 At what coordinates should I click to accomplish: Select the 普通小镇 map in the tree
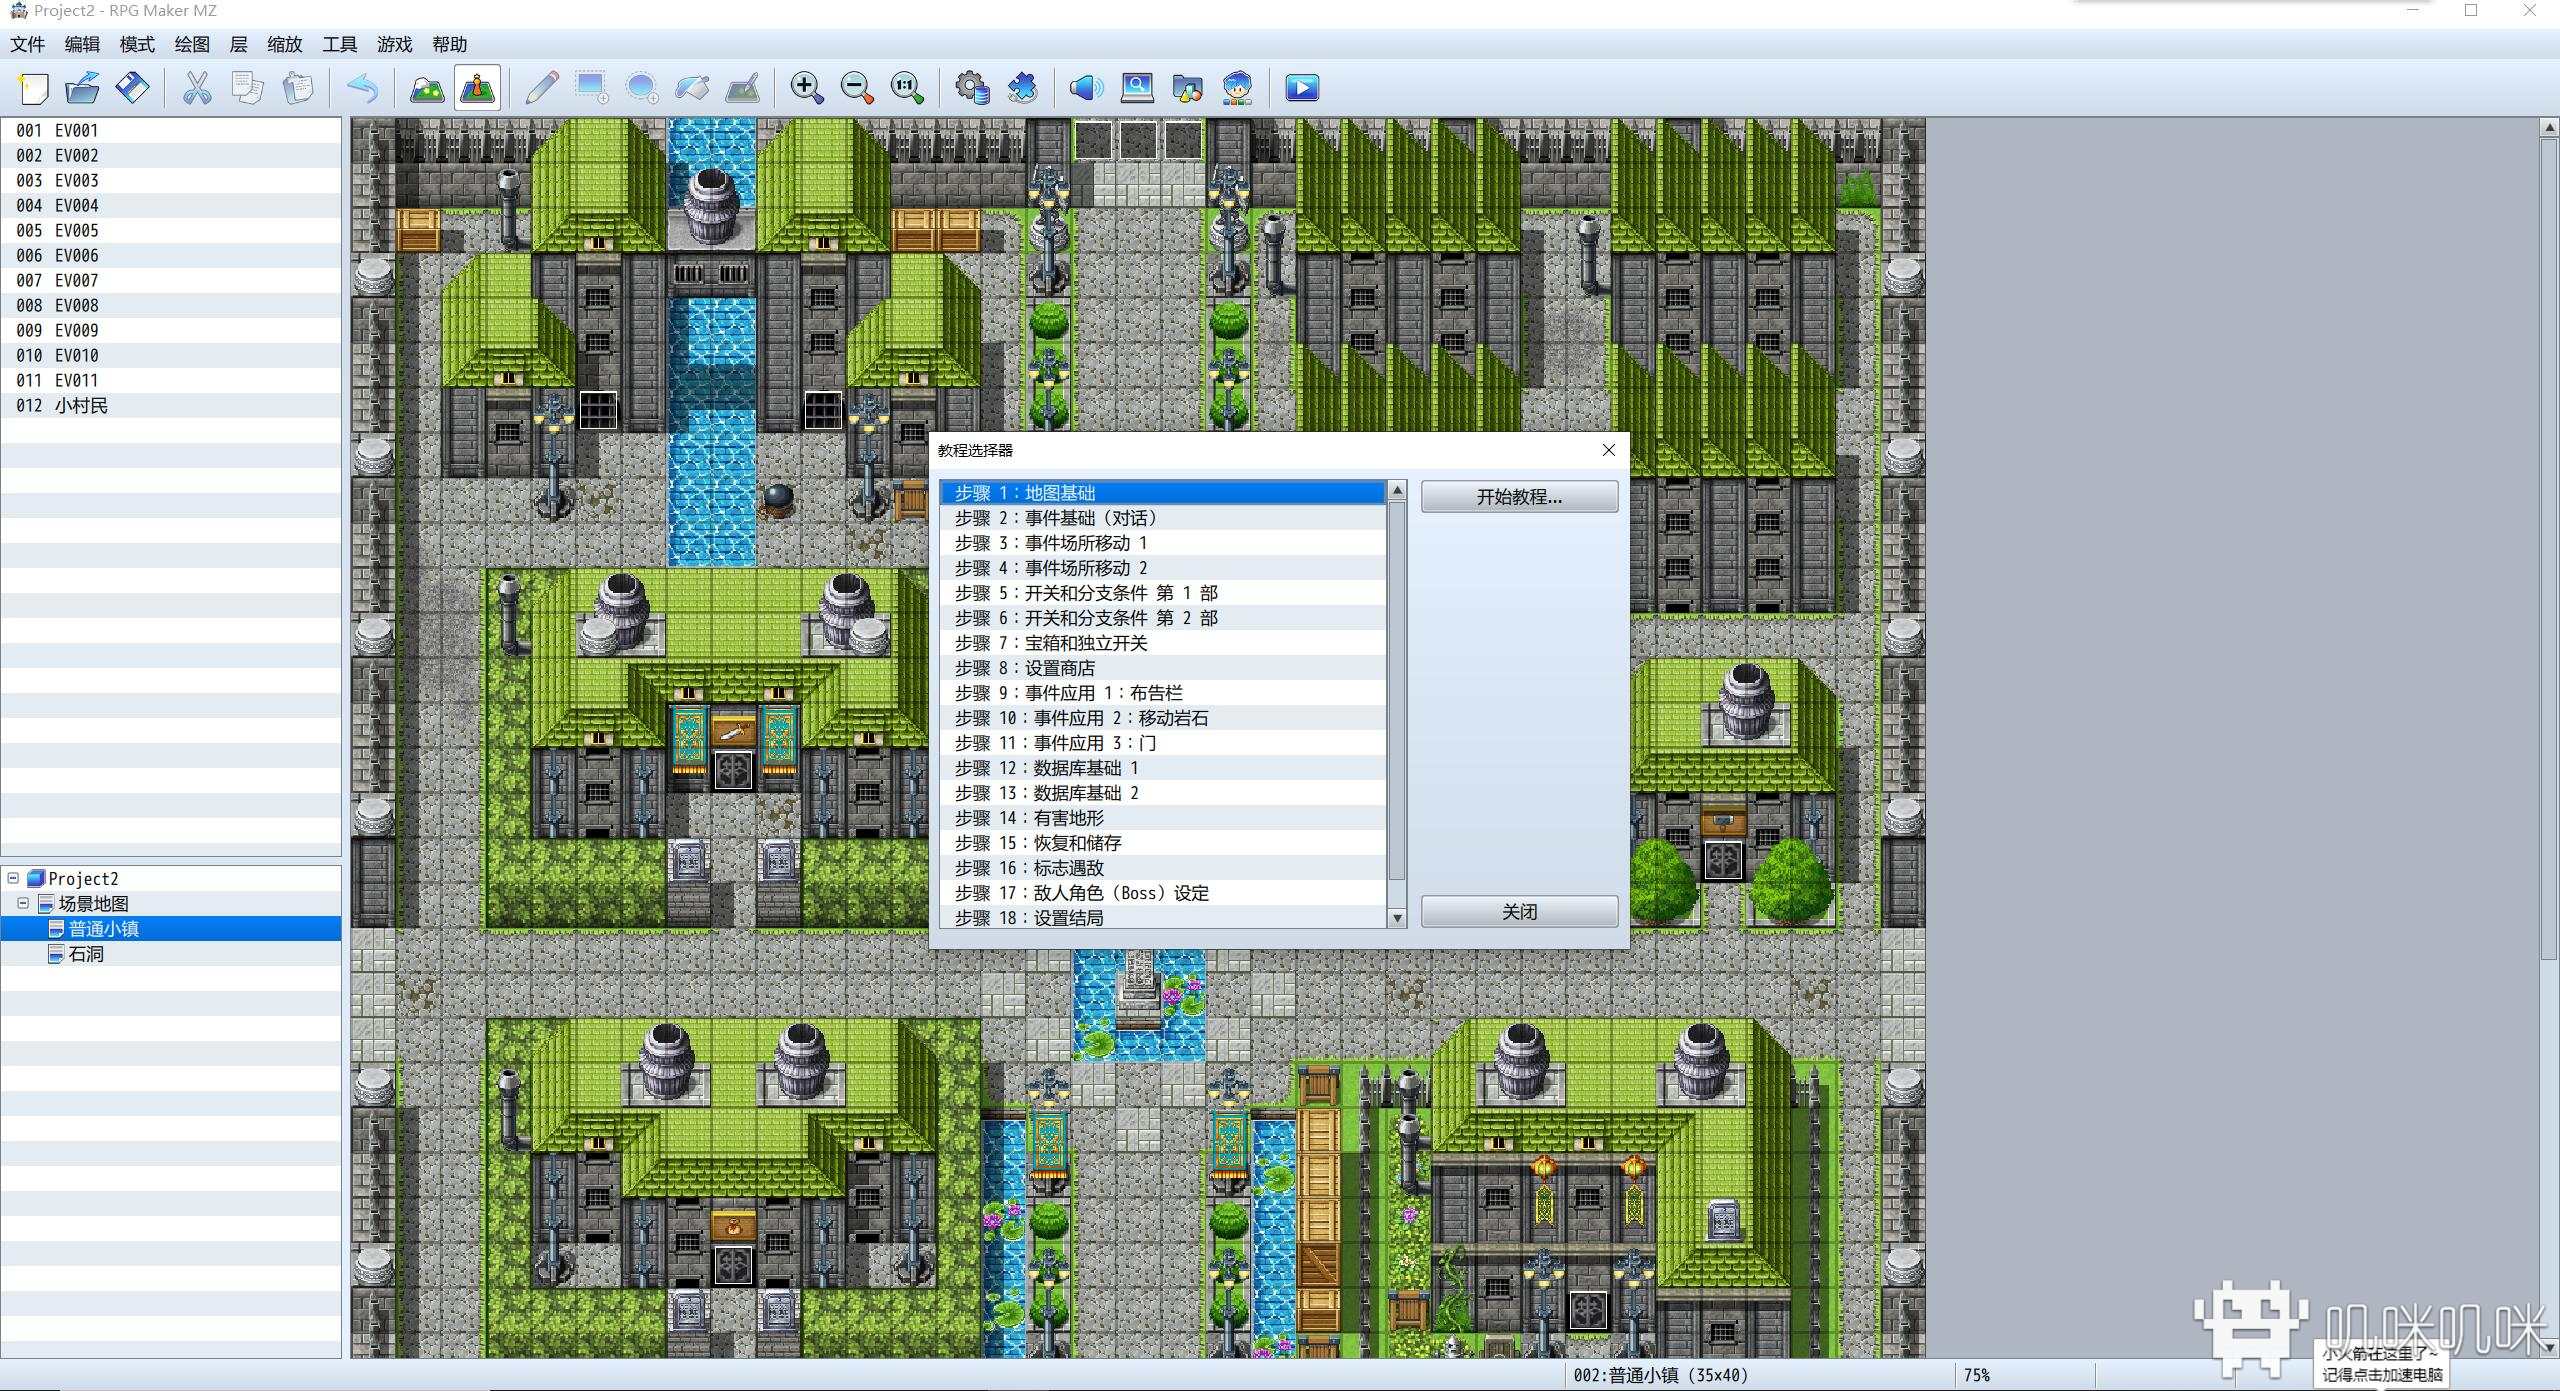click(103, 929)
